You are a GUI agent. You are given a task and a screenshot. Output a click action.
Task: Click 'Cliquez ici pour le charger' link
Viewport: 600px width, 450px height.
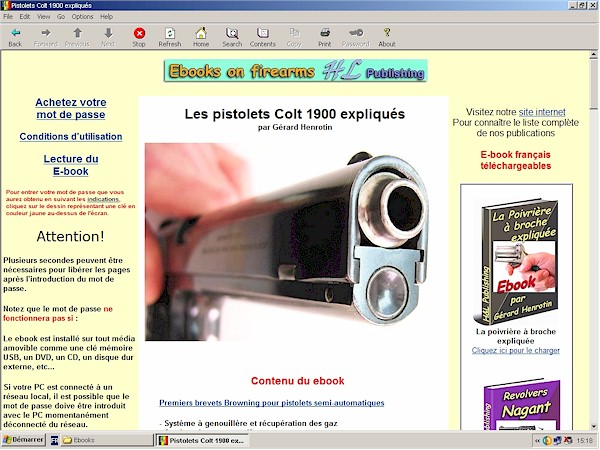point(515,350)
